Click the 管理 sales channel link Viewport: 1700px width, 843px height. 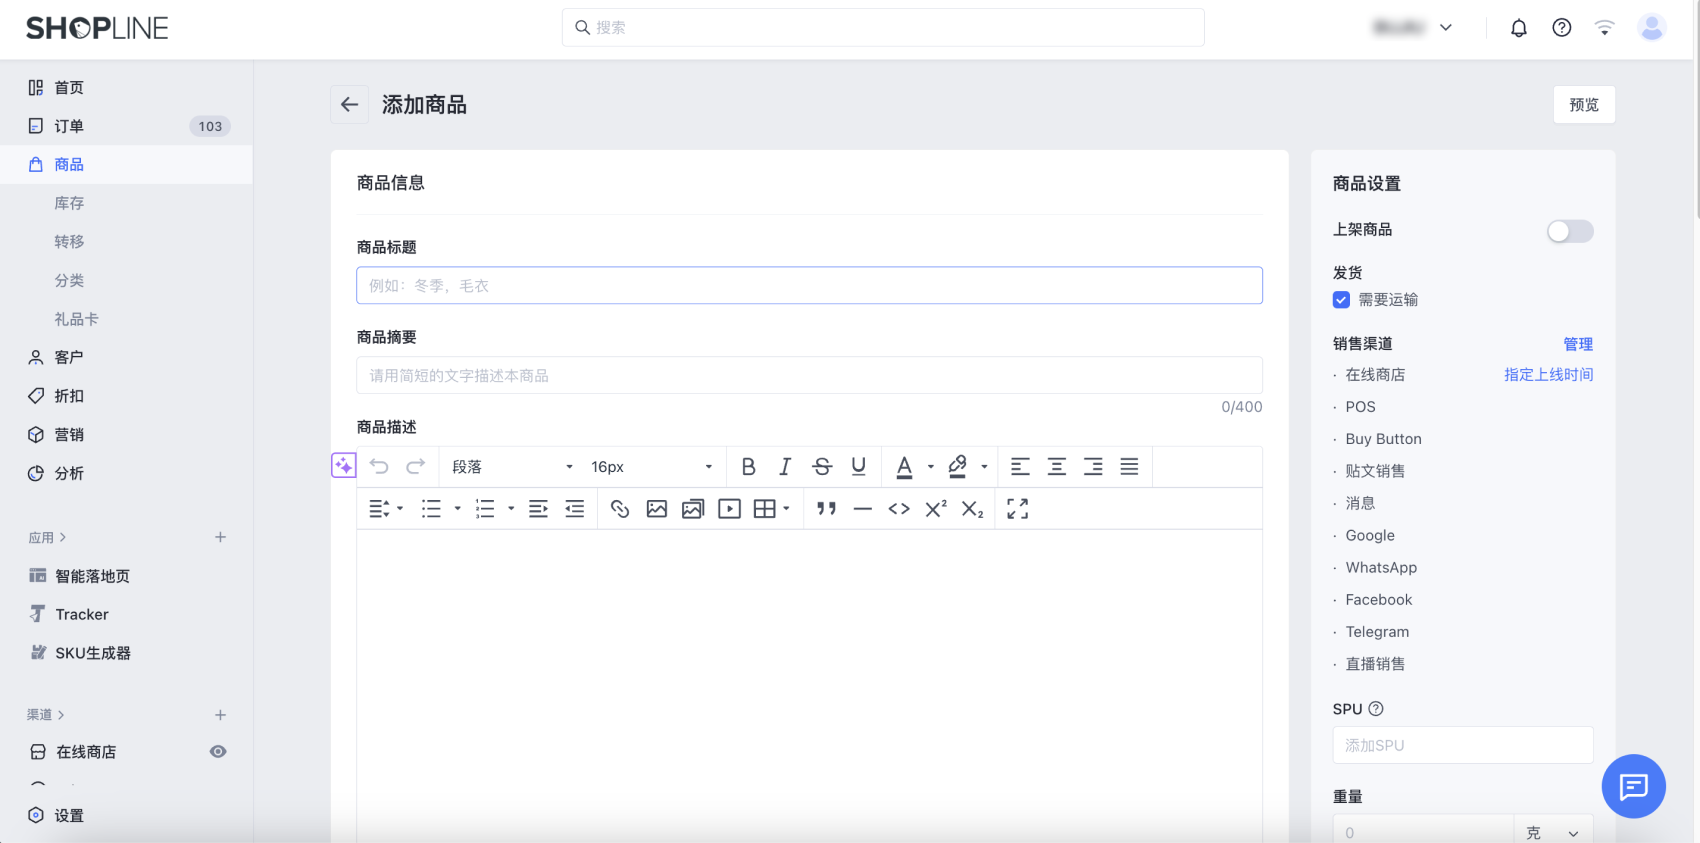click(1578, 344)
